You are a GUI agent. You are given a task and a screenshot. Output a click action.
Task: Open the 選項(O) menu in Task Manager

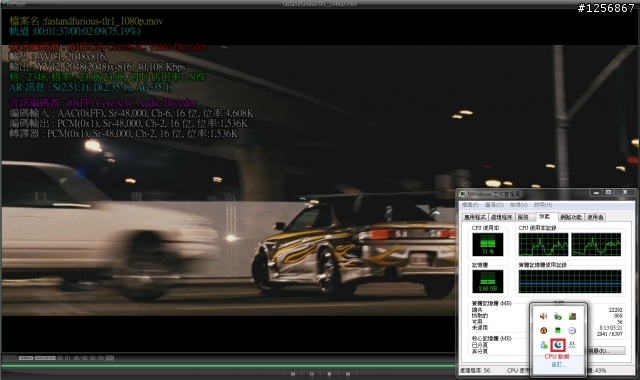click(494, 205)
